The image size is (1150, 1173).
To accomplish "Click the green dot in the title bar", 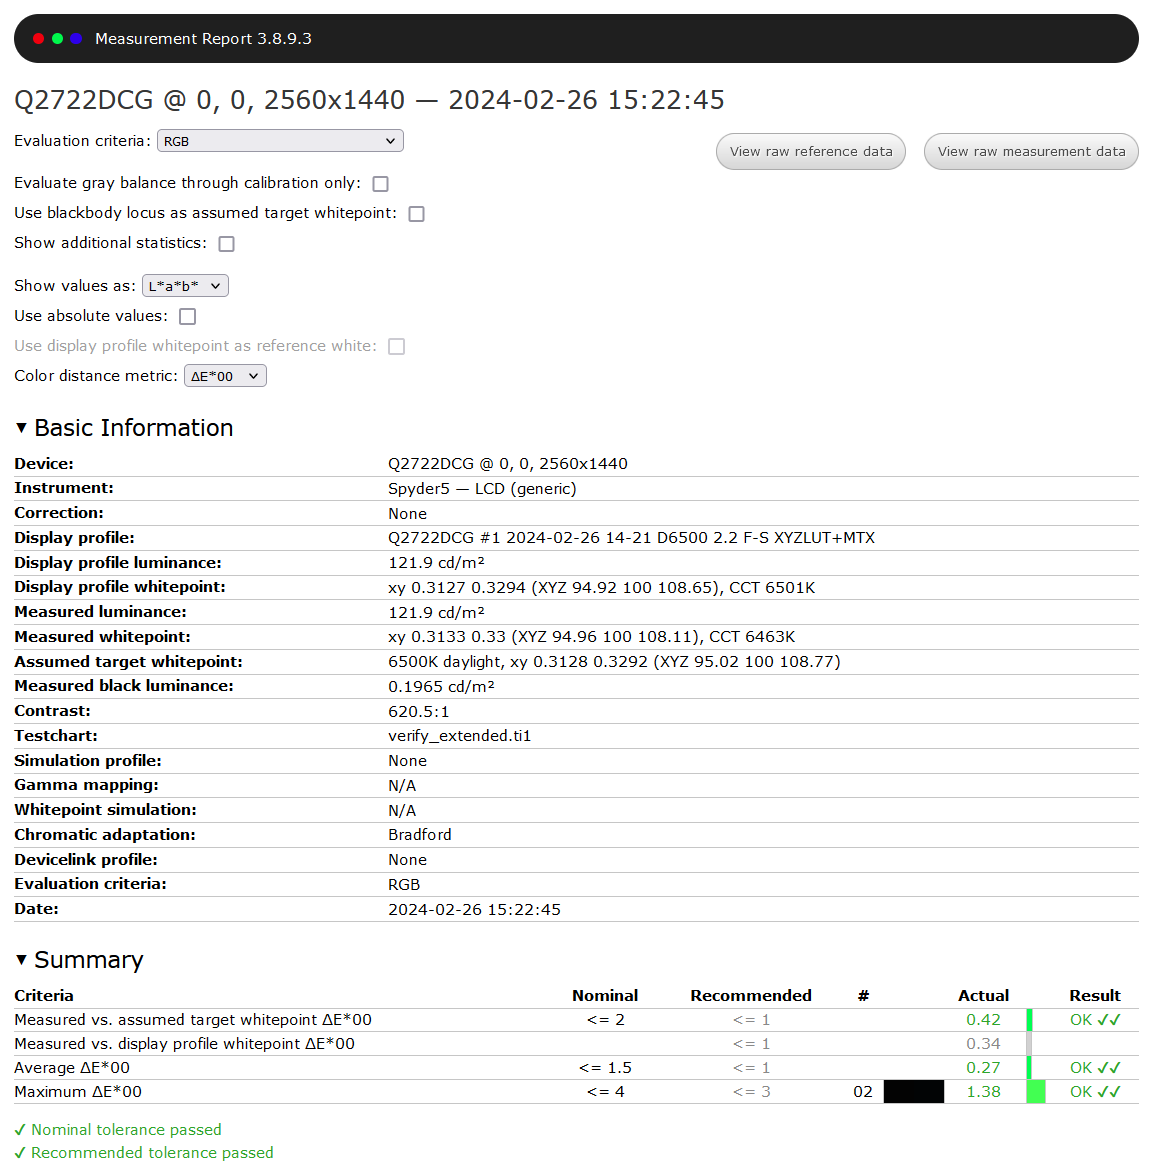I will click(x=58, y=39).
